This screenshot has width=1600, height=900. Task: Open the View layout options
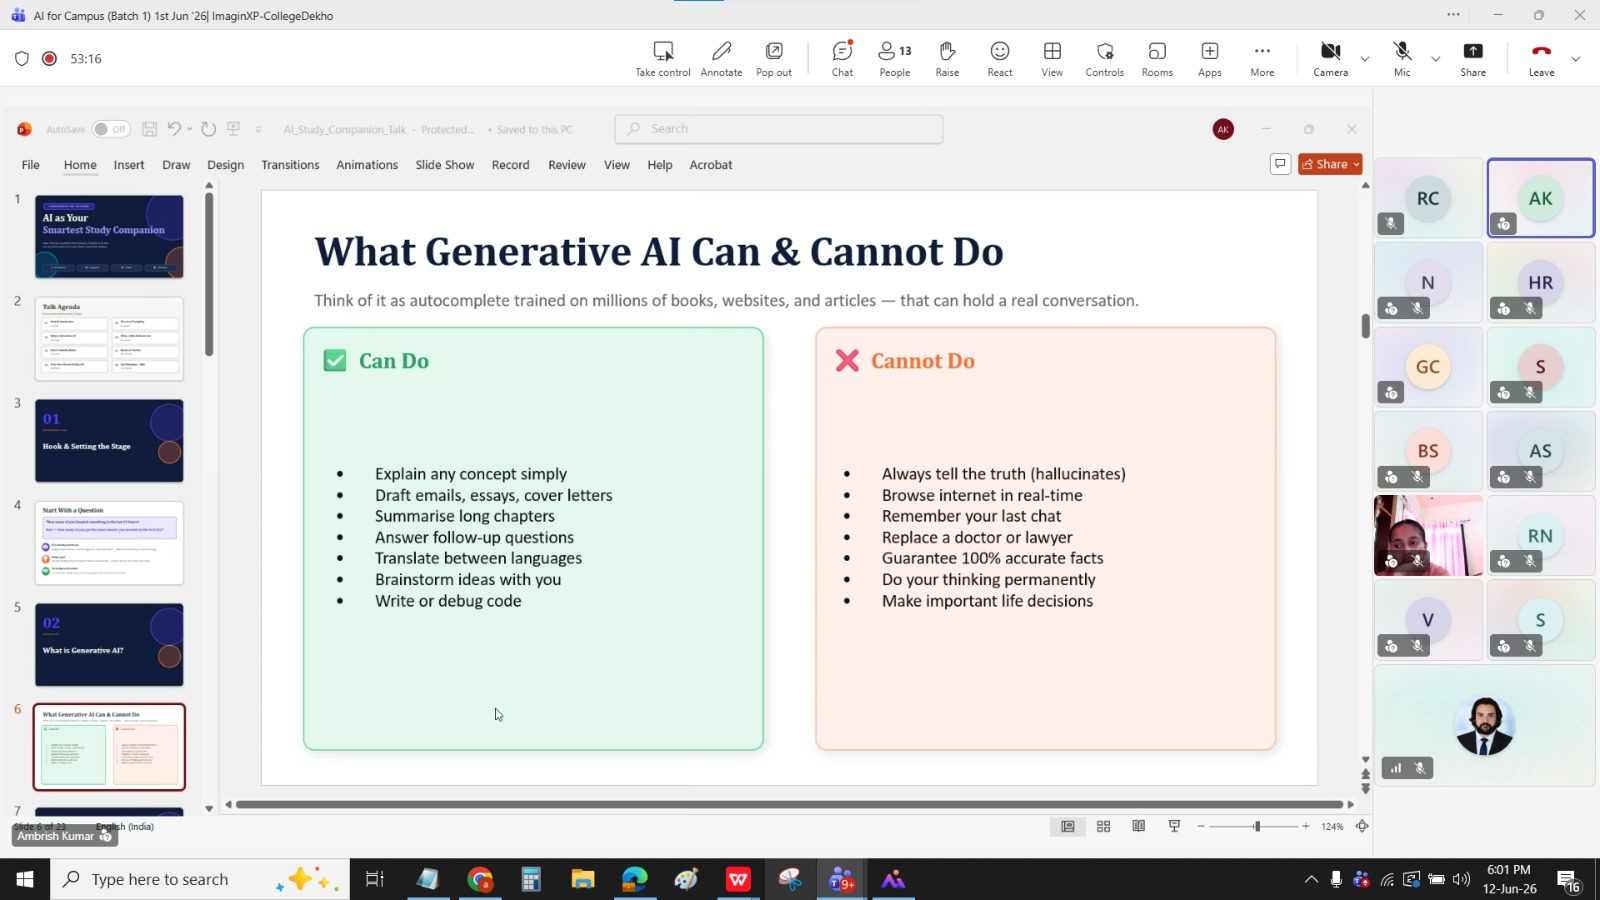(x=1052, y=59)
